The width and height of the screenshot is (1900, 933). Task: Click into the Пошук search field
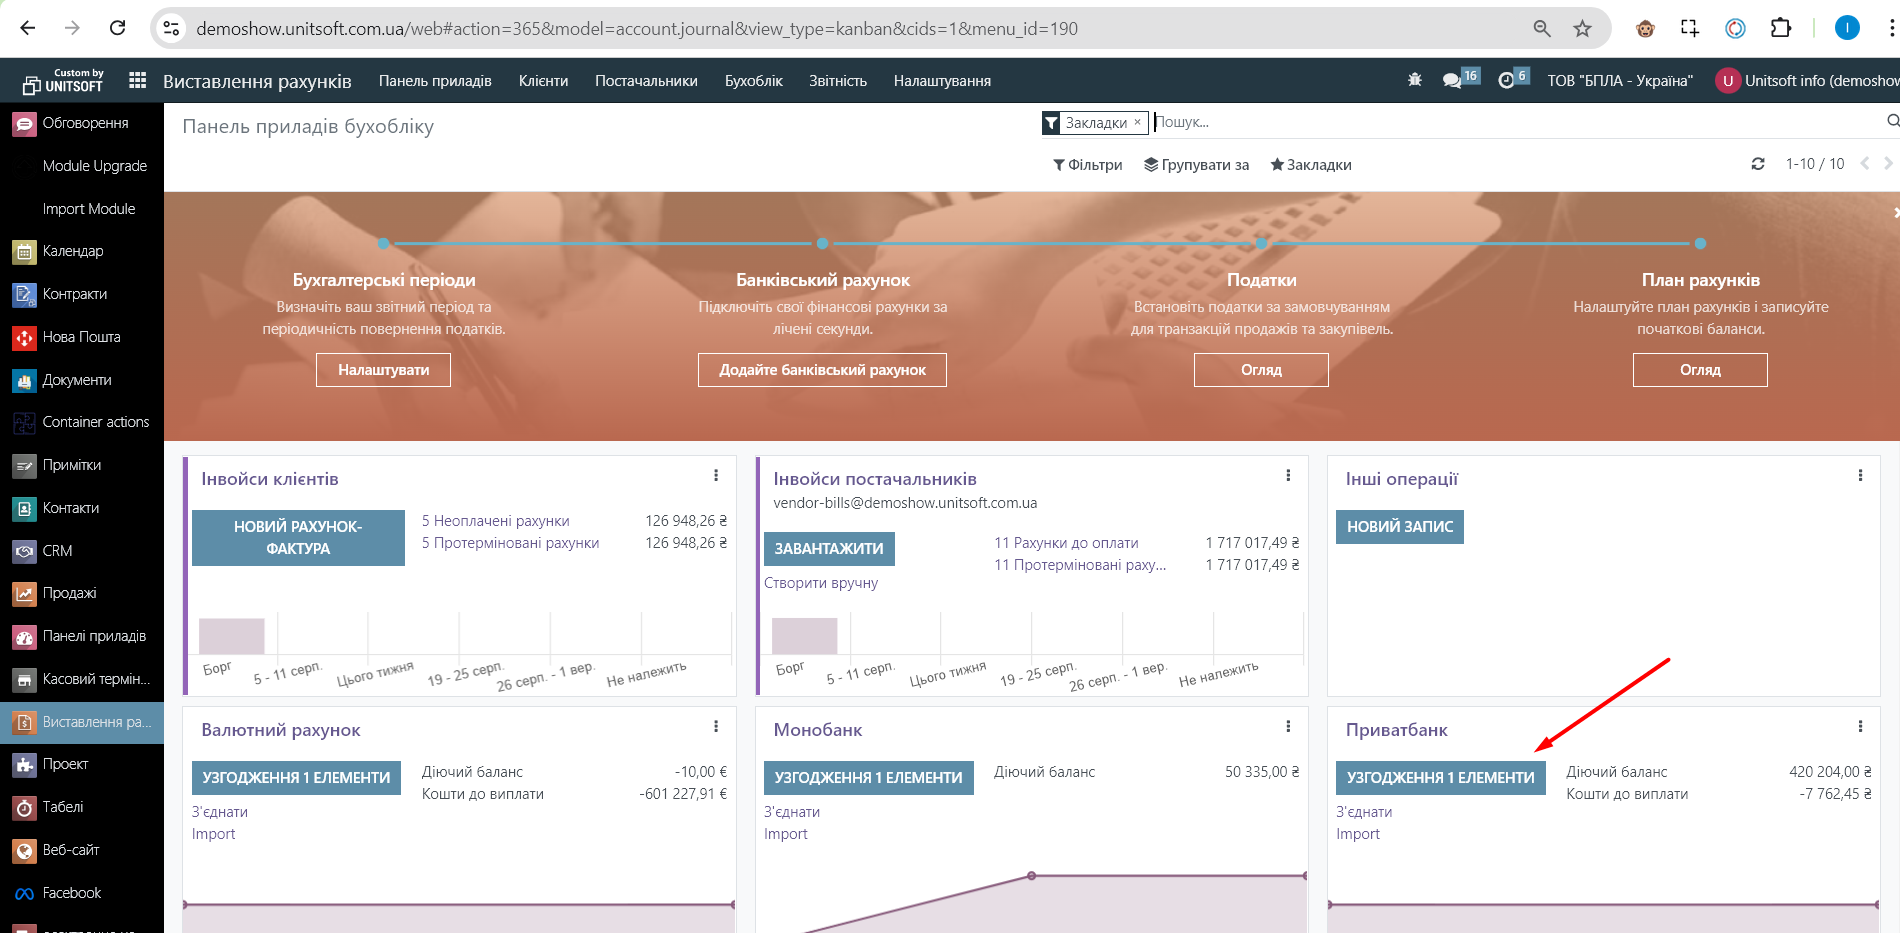point(1500,122)
